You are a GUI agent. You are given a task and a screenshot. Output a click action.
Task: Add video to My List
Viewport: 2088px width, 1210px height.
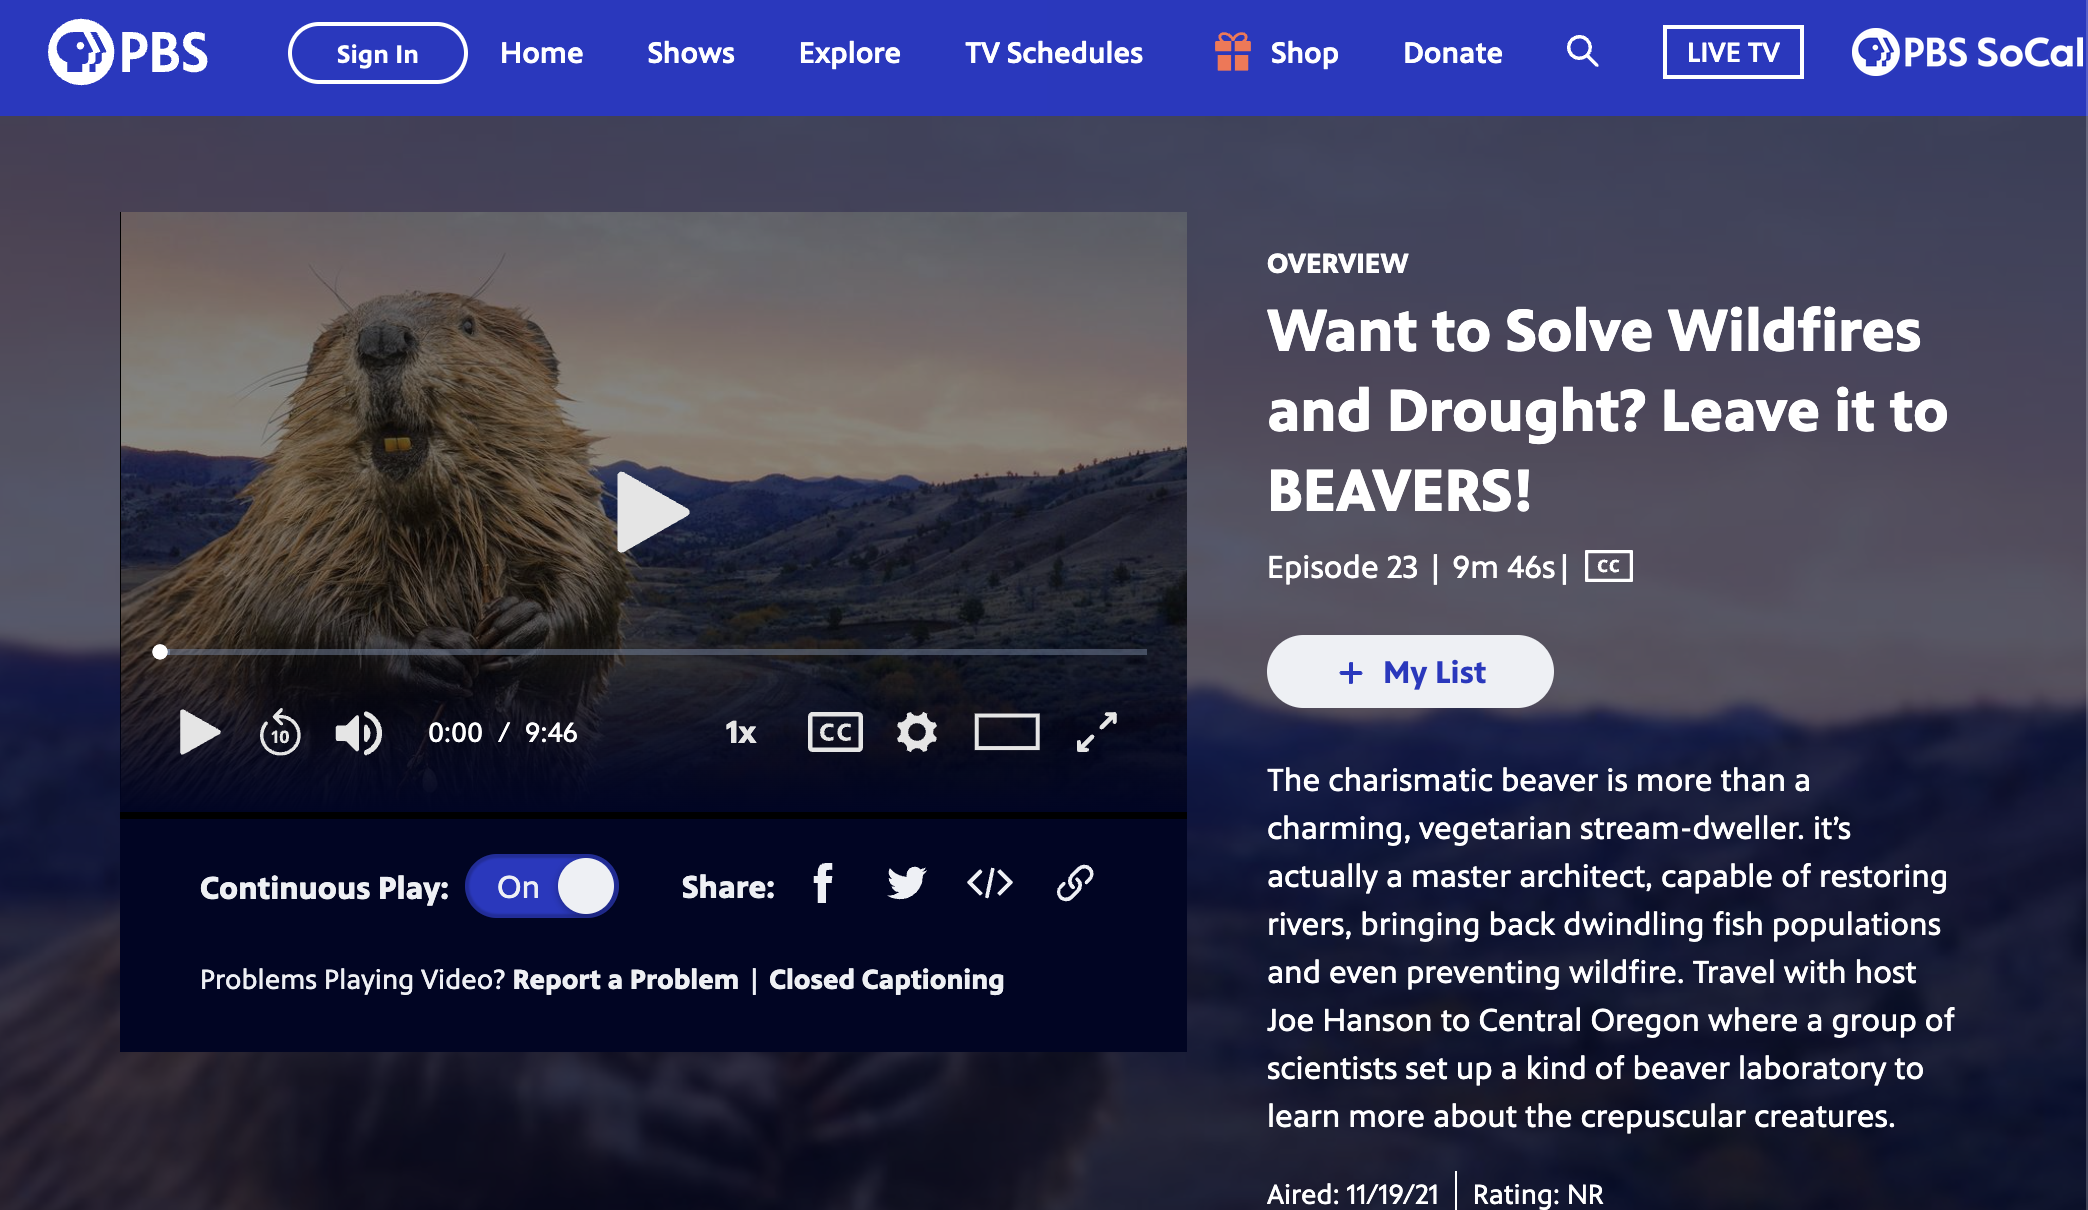[1410, 672]
